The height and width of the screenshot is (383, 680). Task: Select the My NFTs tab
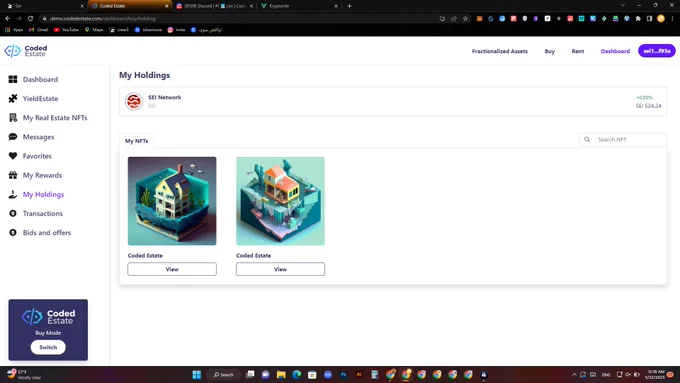[136, 141]
